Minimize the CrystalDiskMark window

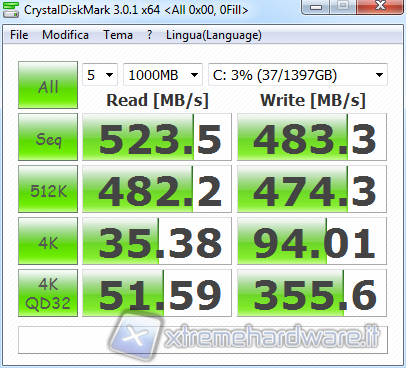pyautogui.click(x=315, y=7)
